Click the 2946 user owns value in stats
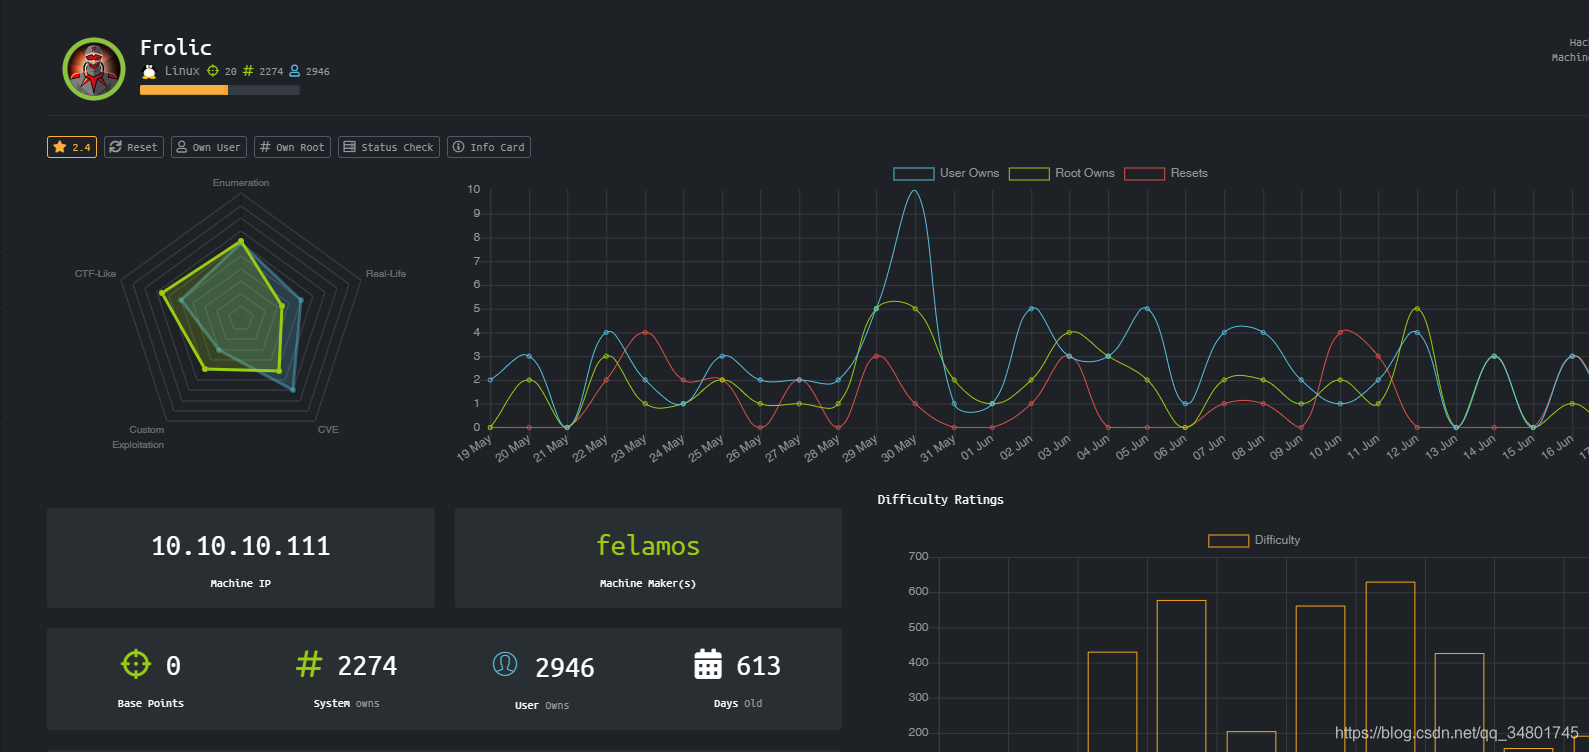The image size is (1589, 752). [x=565, y=668]
